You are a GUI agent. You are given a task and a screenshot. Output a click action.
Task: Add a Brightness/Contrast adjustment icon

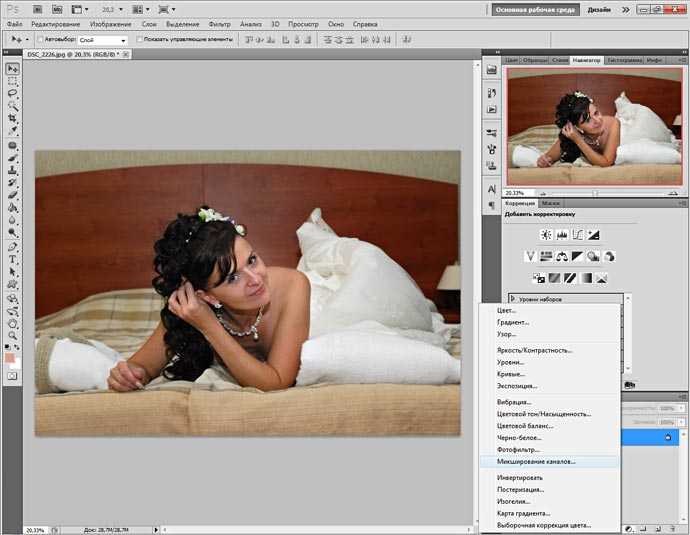pos(546,235)
